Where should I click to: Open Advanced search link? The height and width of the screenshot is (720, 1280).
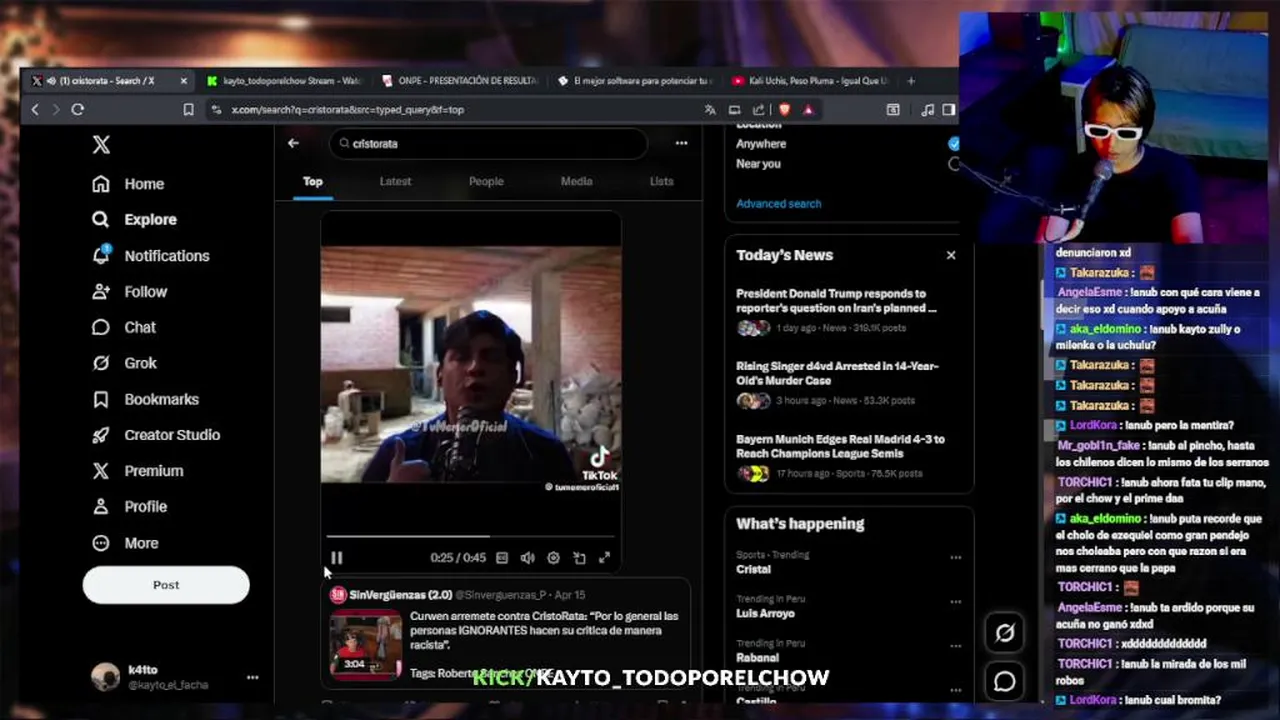click(779, 204)
